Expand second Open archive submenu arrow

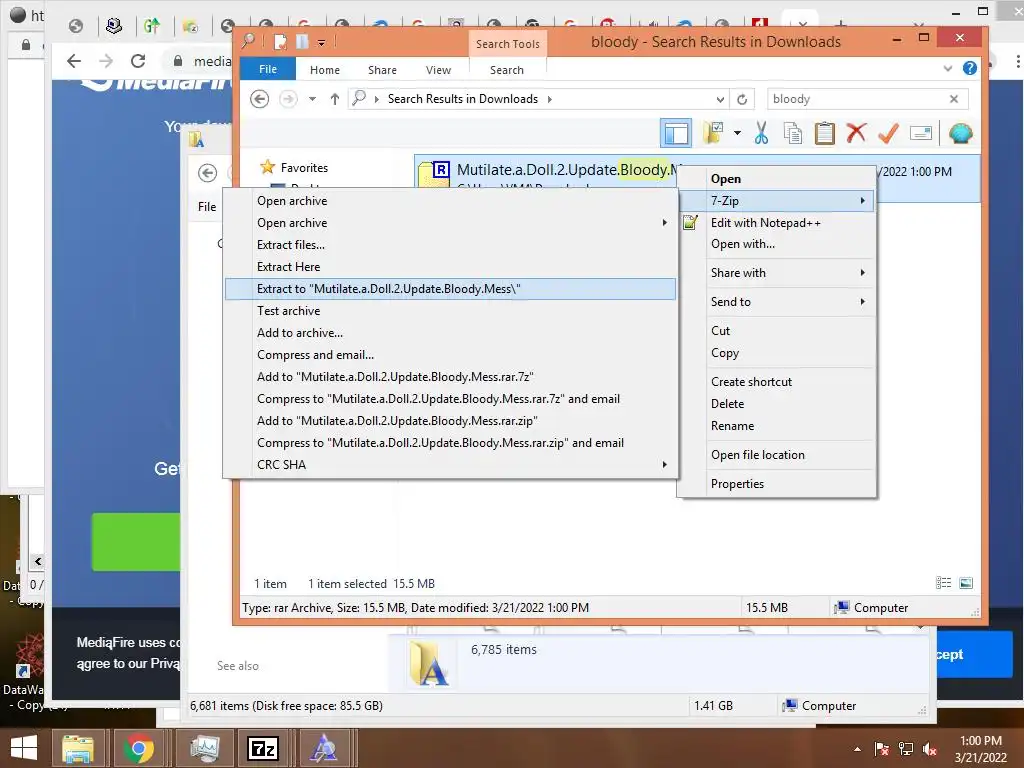[665, 223]
